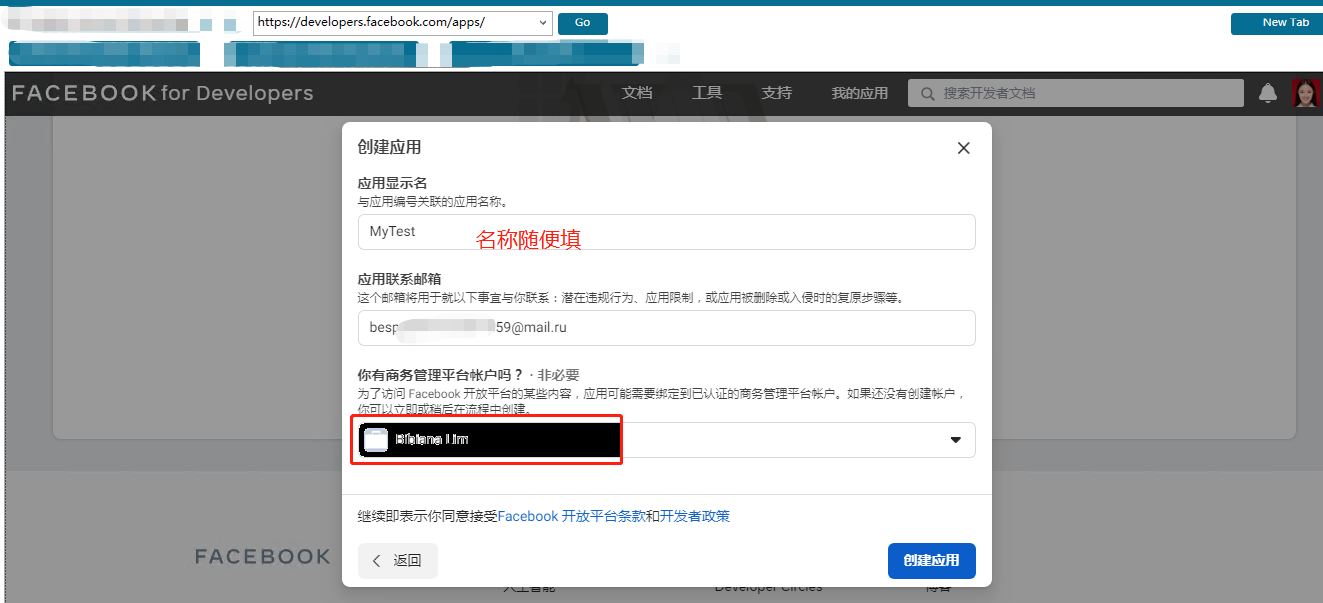Click the search developer docs magnifier icon
1323x603 pixels.
tap(926, 93)
